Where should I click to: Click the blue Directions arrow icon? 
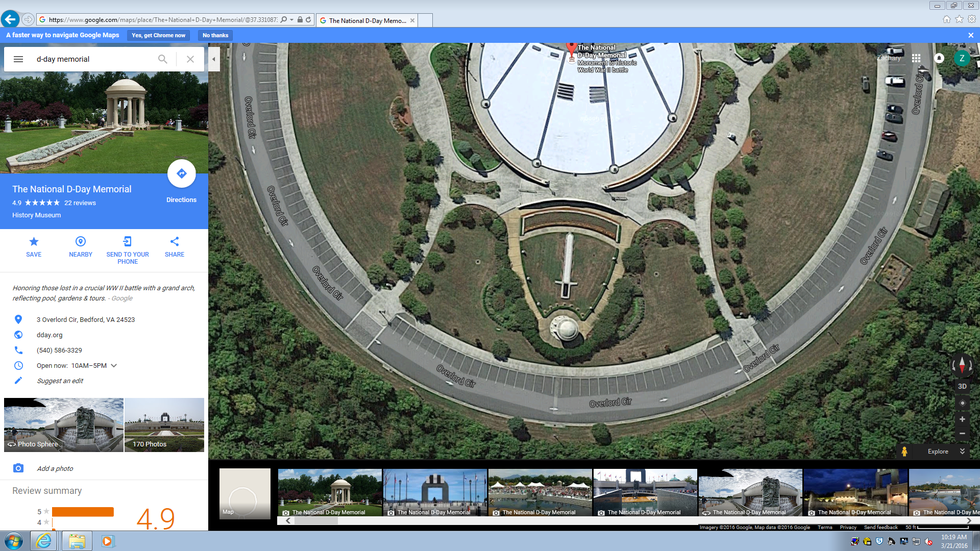(x=181, y=174)
